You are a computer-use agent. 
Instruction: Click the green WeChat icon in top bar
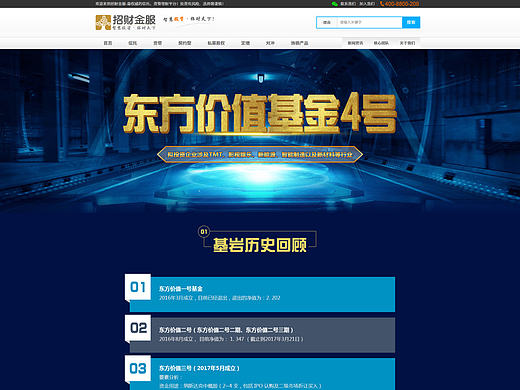pos(335,4)
